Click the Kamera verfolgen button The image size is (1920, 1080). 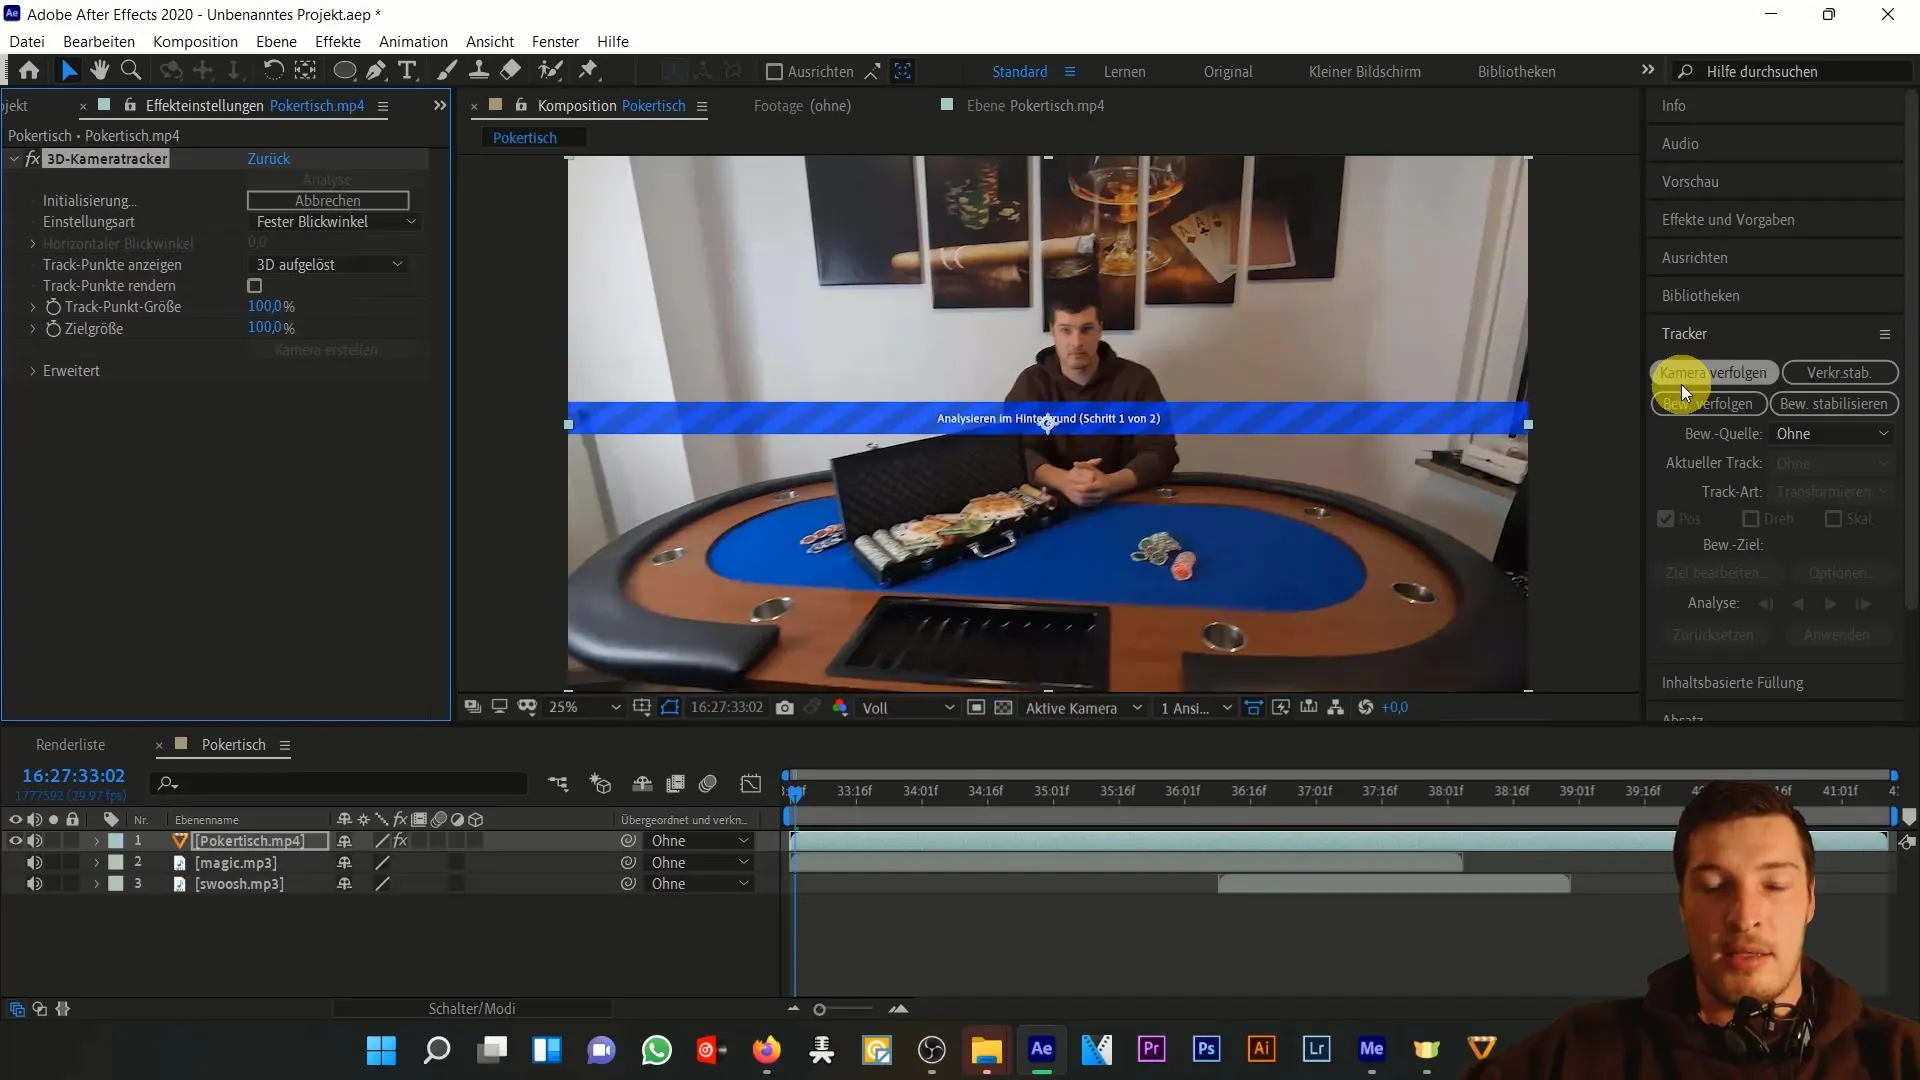click(1714, 373)
